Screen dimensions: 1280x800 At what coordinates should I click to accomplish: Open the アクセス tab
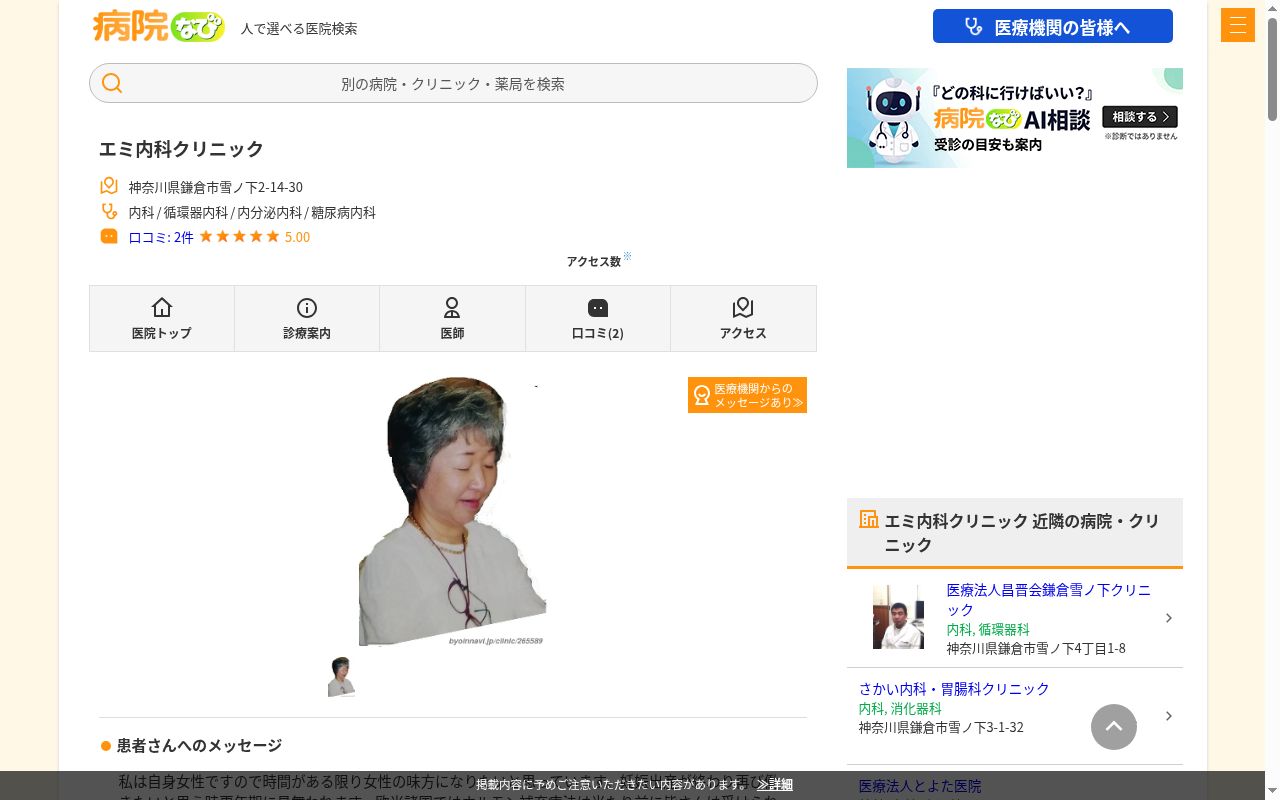743,318
